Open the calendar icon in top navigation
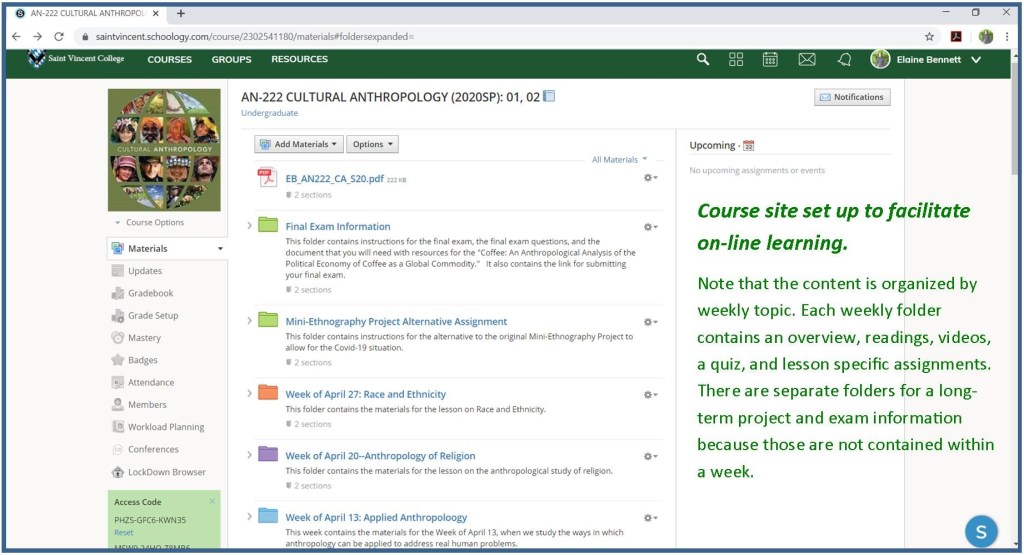The height and width of the screenshot is (555, 1024). tap(770, 60)
